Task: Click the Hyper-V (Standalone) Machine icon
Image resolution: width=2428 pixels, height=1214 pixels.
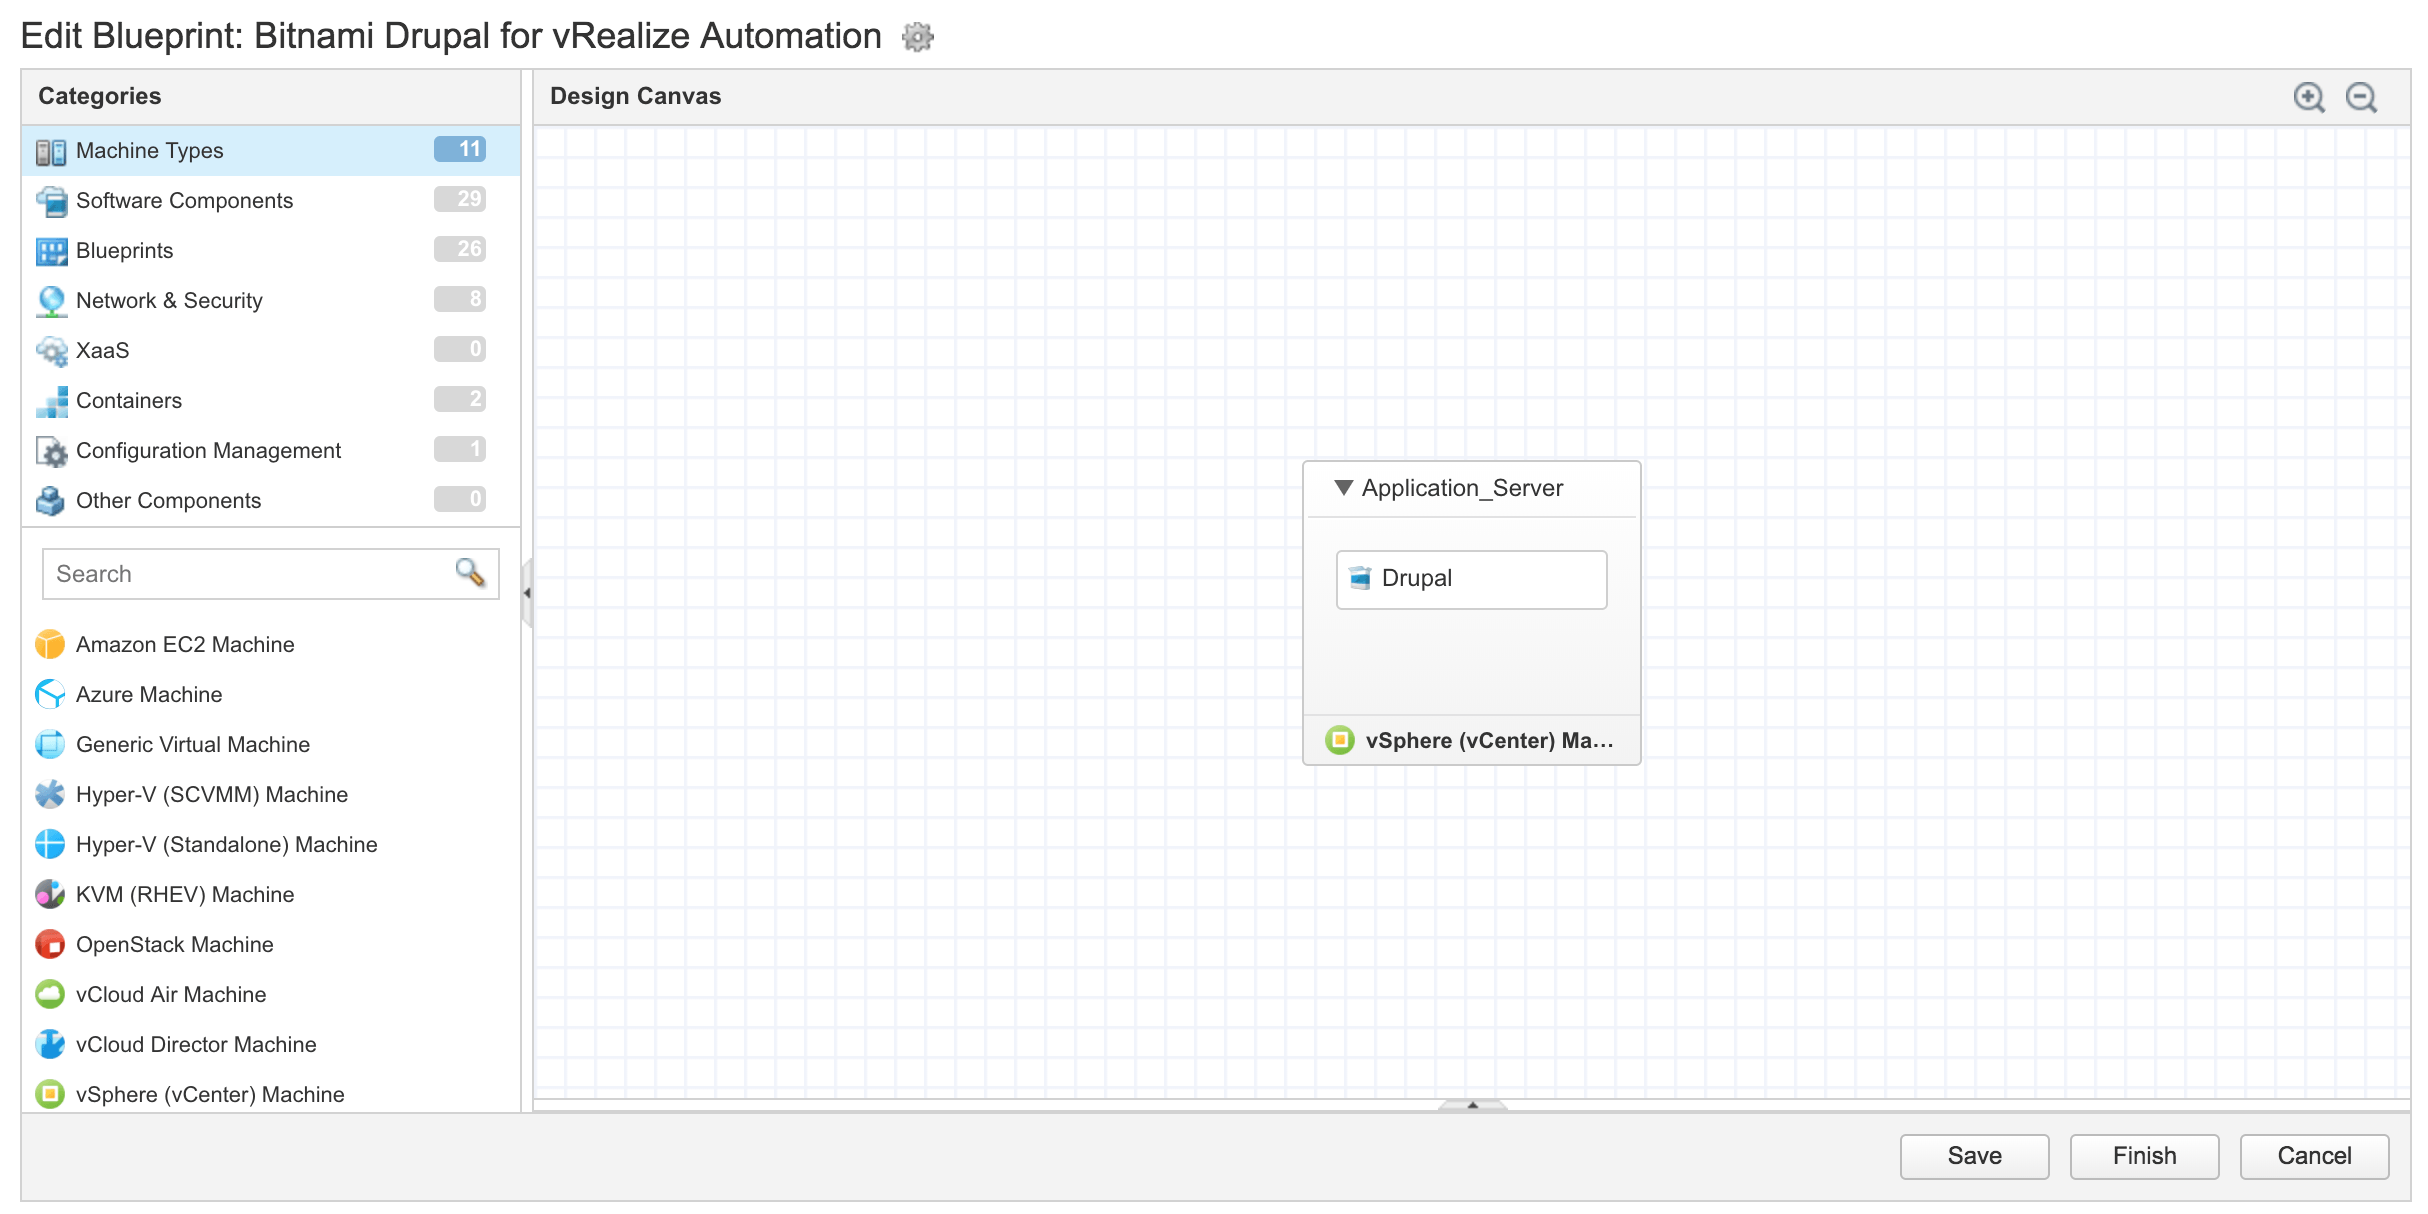Action: [x=50, y=844]
